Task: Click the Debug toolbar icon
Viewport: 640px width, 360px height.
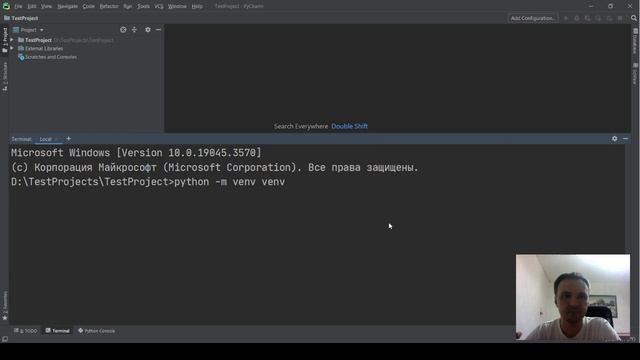Action: (577, 18)
